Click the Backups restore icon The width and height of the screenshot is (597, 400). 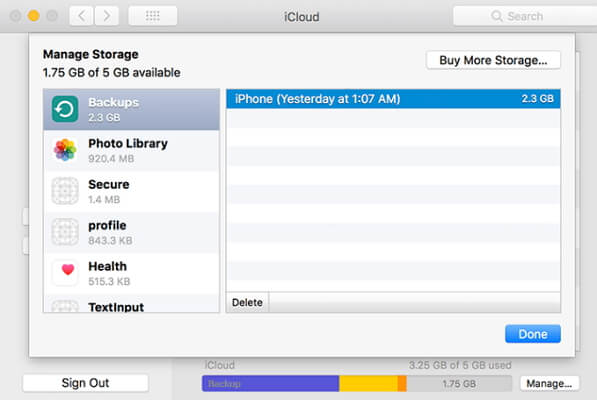[x=65, y=109]
